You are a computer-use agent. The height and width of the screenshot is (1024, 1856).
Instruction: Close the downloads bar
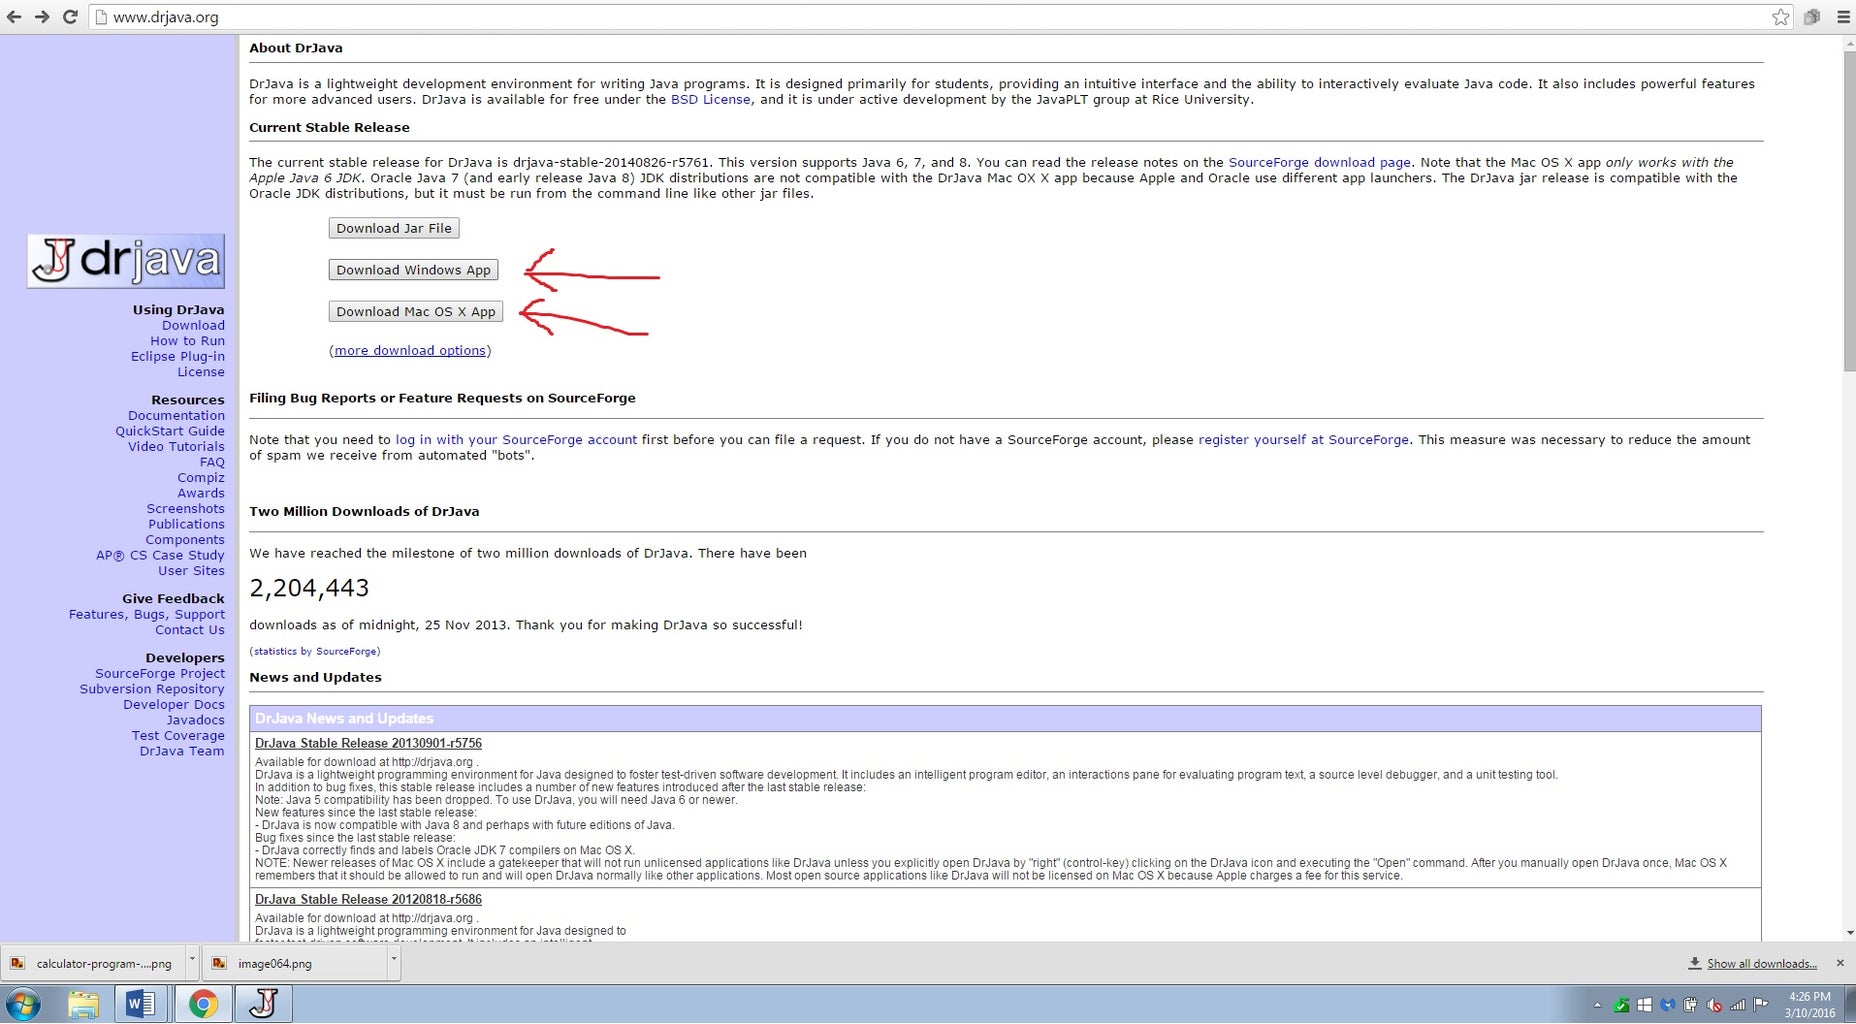point(1840,963)
